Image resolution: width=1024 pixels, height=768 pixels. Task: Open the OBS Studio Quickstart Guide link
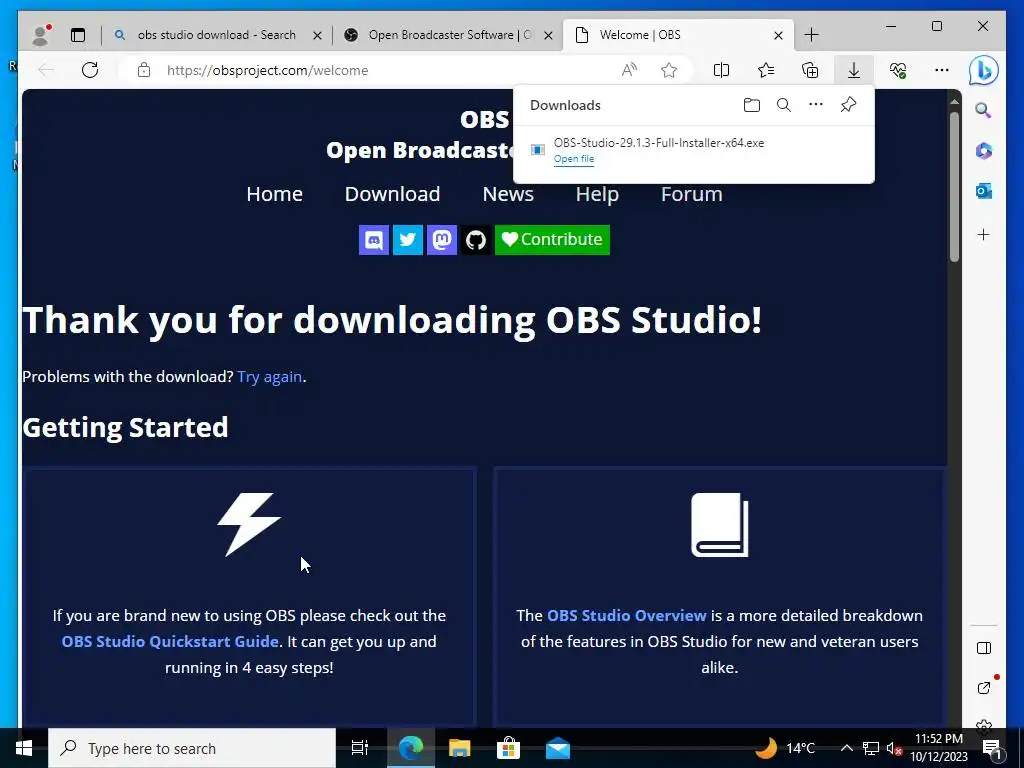point(170,641)
